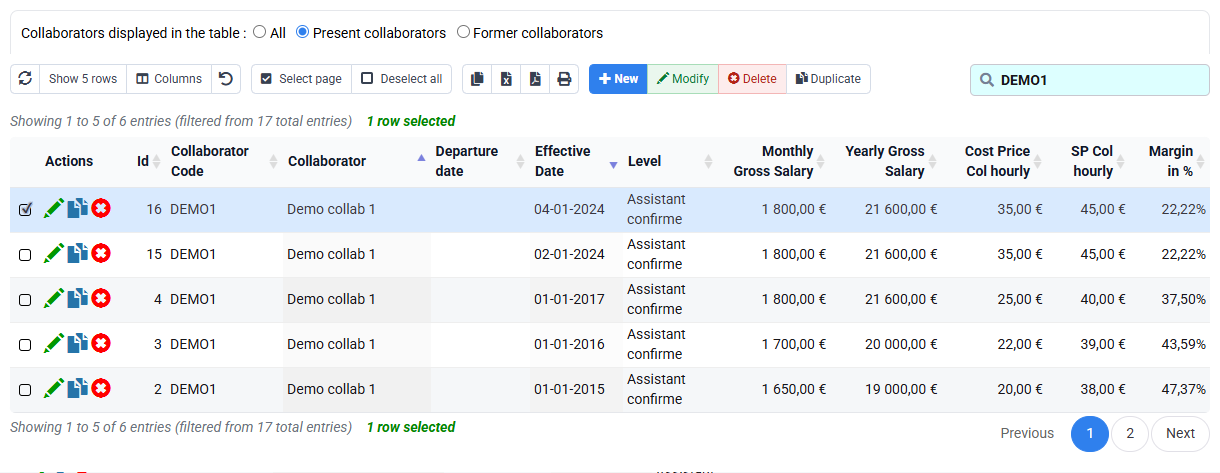Viewport: 1220px width, 473px height.
Task: Check the checkbox for row Id 15
Action: (26, 255)
